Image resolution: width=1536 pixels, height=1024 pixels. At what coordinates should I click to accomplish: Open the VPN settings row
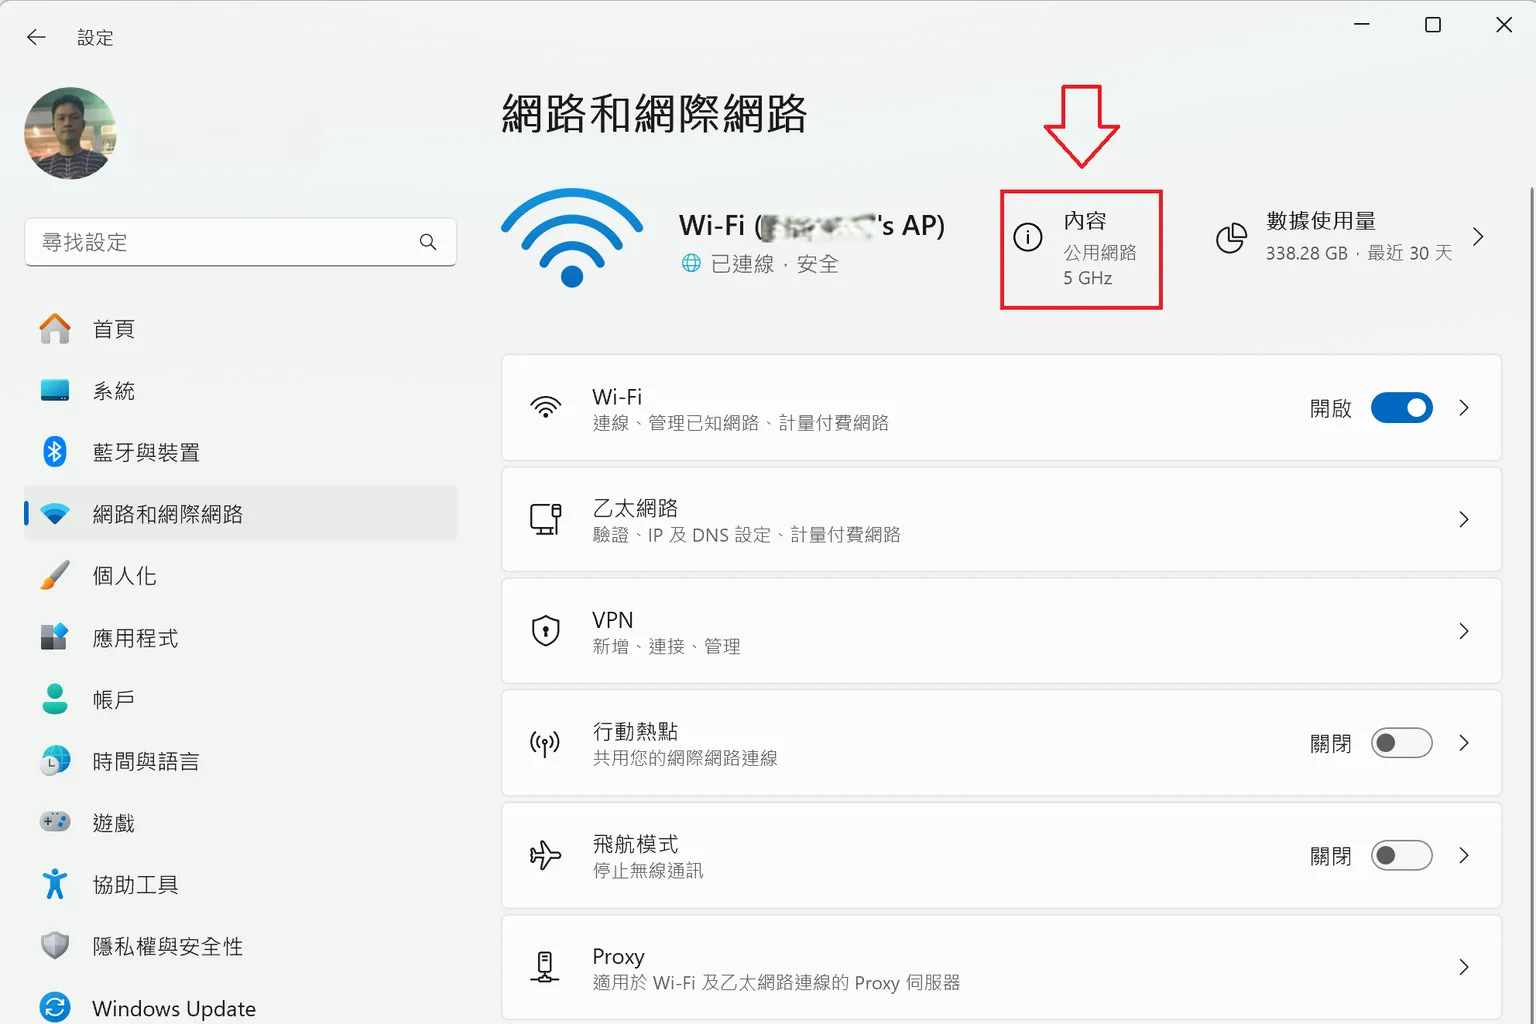(x=1001, y=631)
